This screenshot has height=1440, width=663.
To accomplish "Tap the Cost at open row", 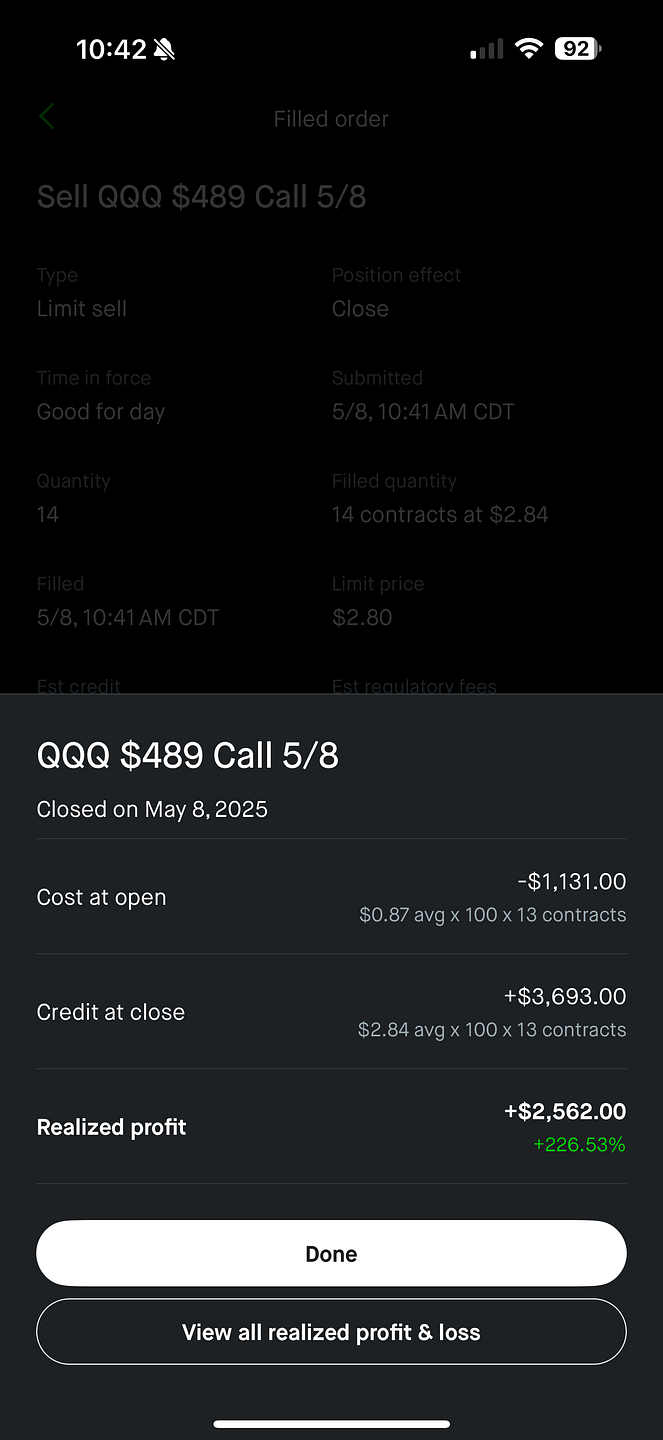I will [331, 897].
